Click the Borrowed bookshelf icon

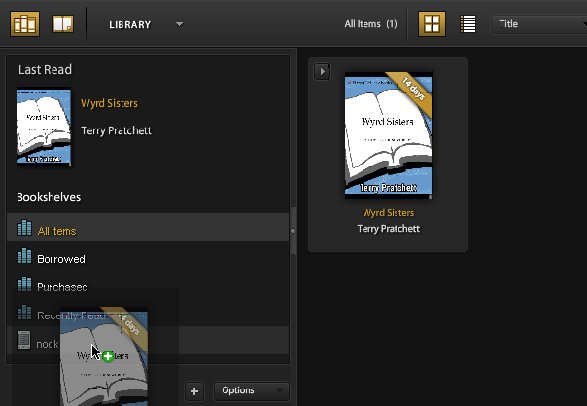(x=24, y=256)
